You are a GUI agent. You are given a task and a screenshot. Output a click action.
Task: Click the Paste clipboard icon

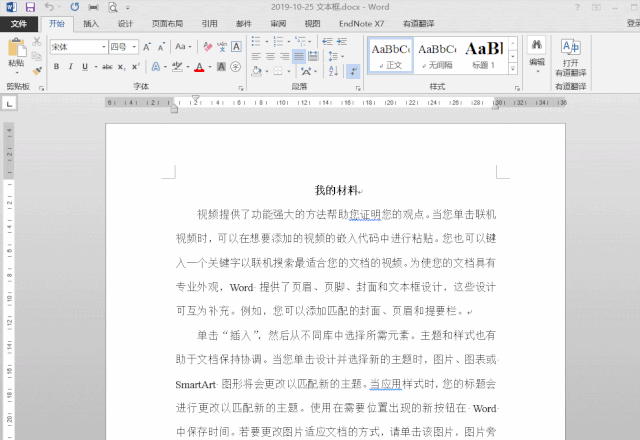(x=16, y=48)
